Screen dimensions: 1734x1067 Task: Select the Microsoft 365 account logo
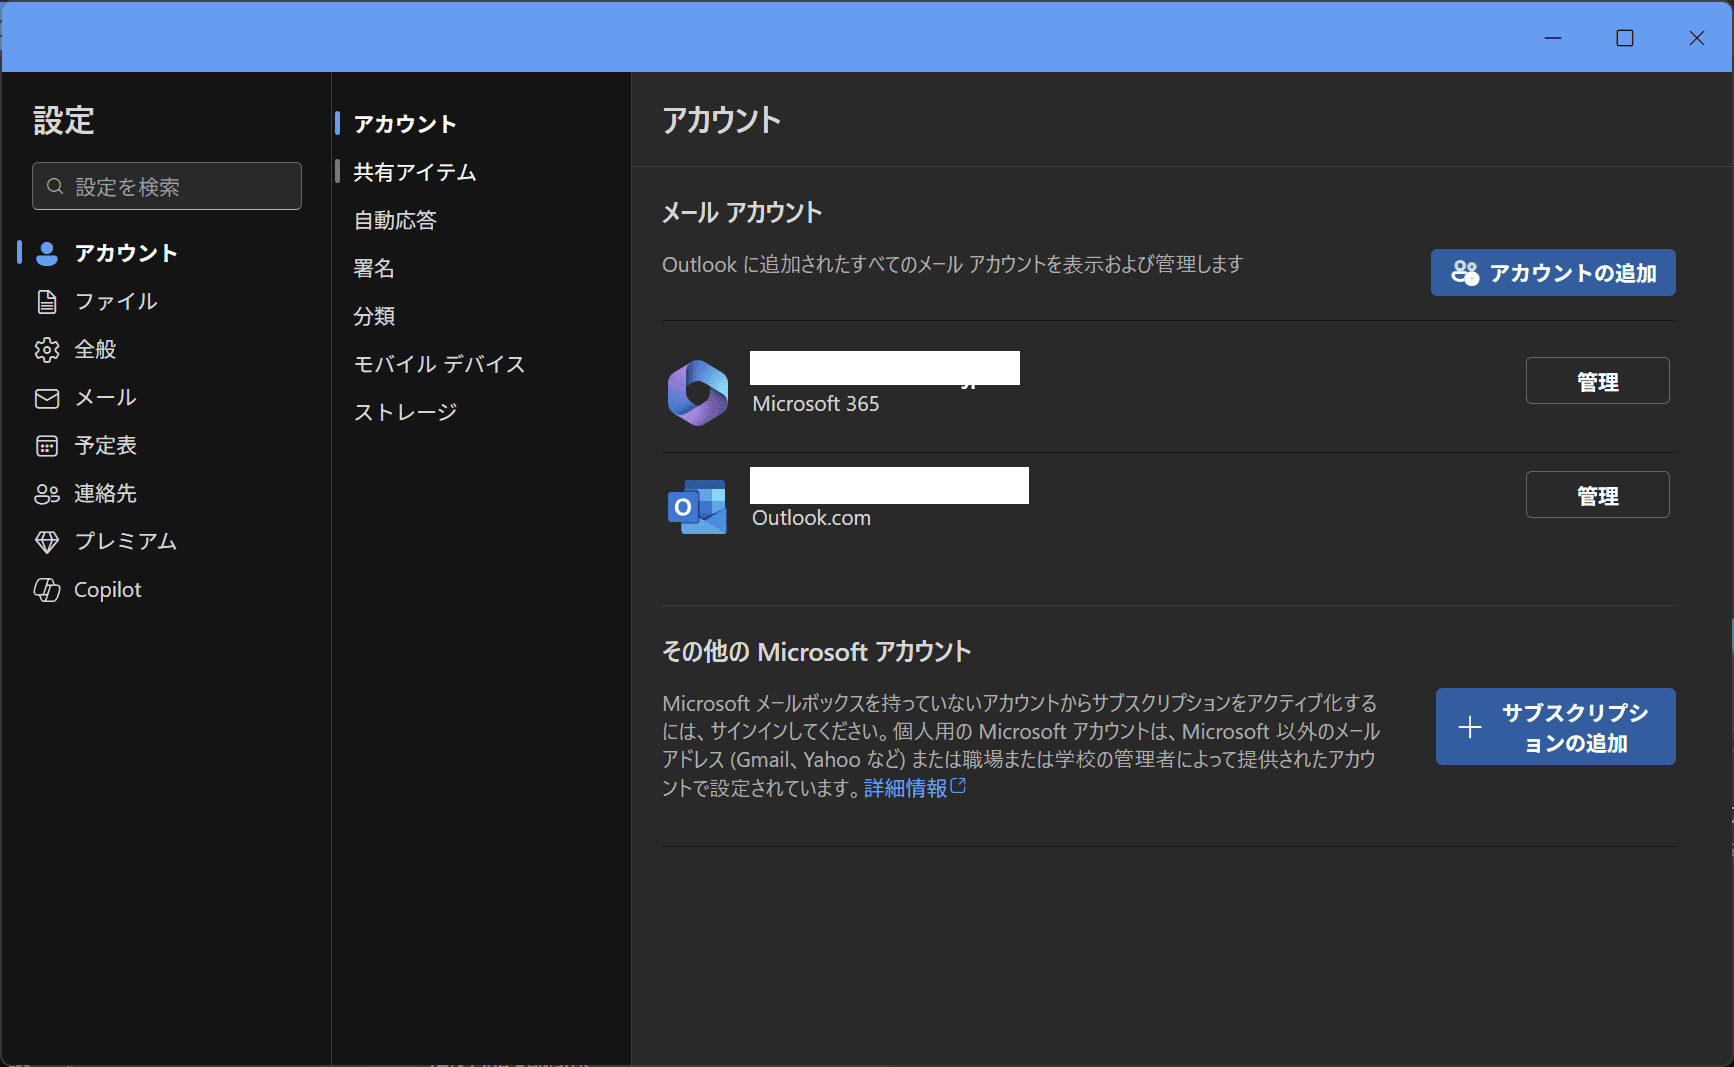click(697, 392)
